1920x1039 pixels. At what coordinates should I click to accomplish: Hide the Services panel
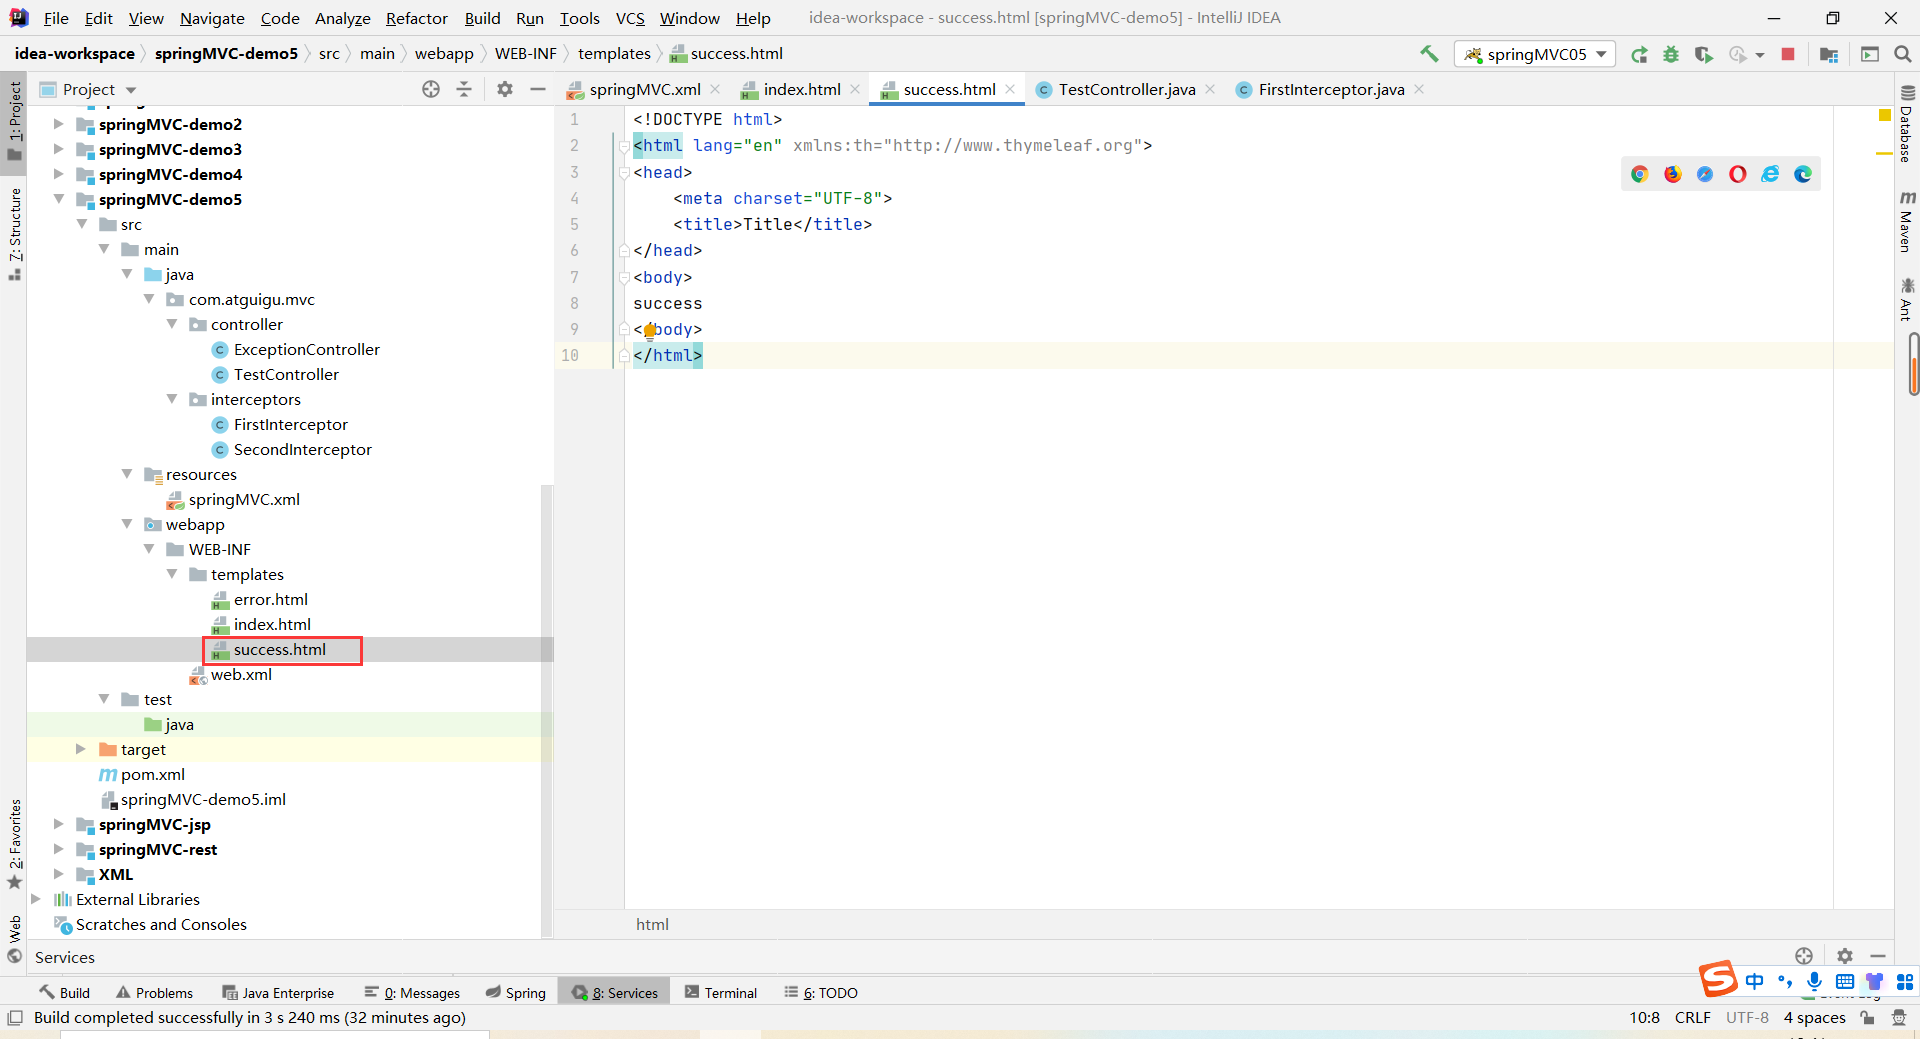click(1878, 956)
